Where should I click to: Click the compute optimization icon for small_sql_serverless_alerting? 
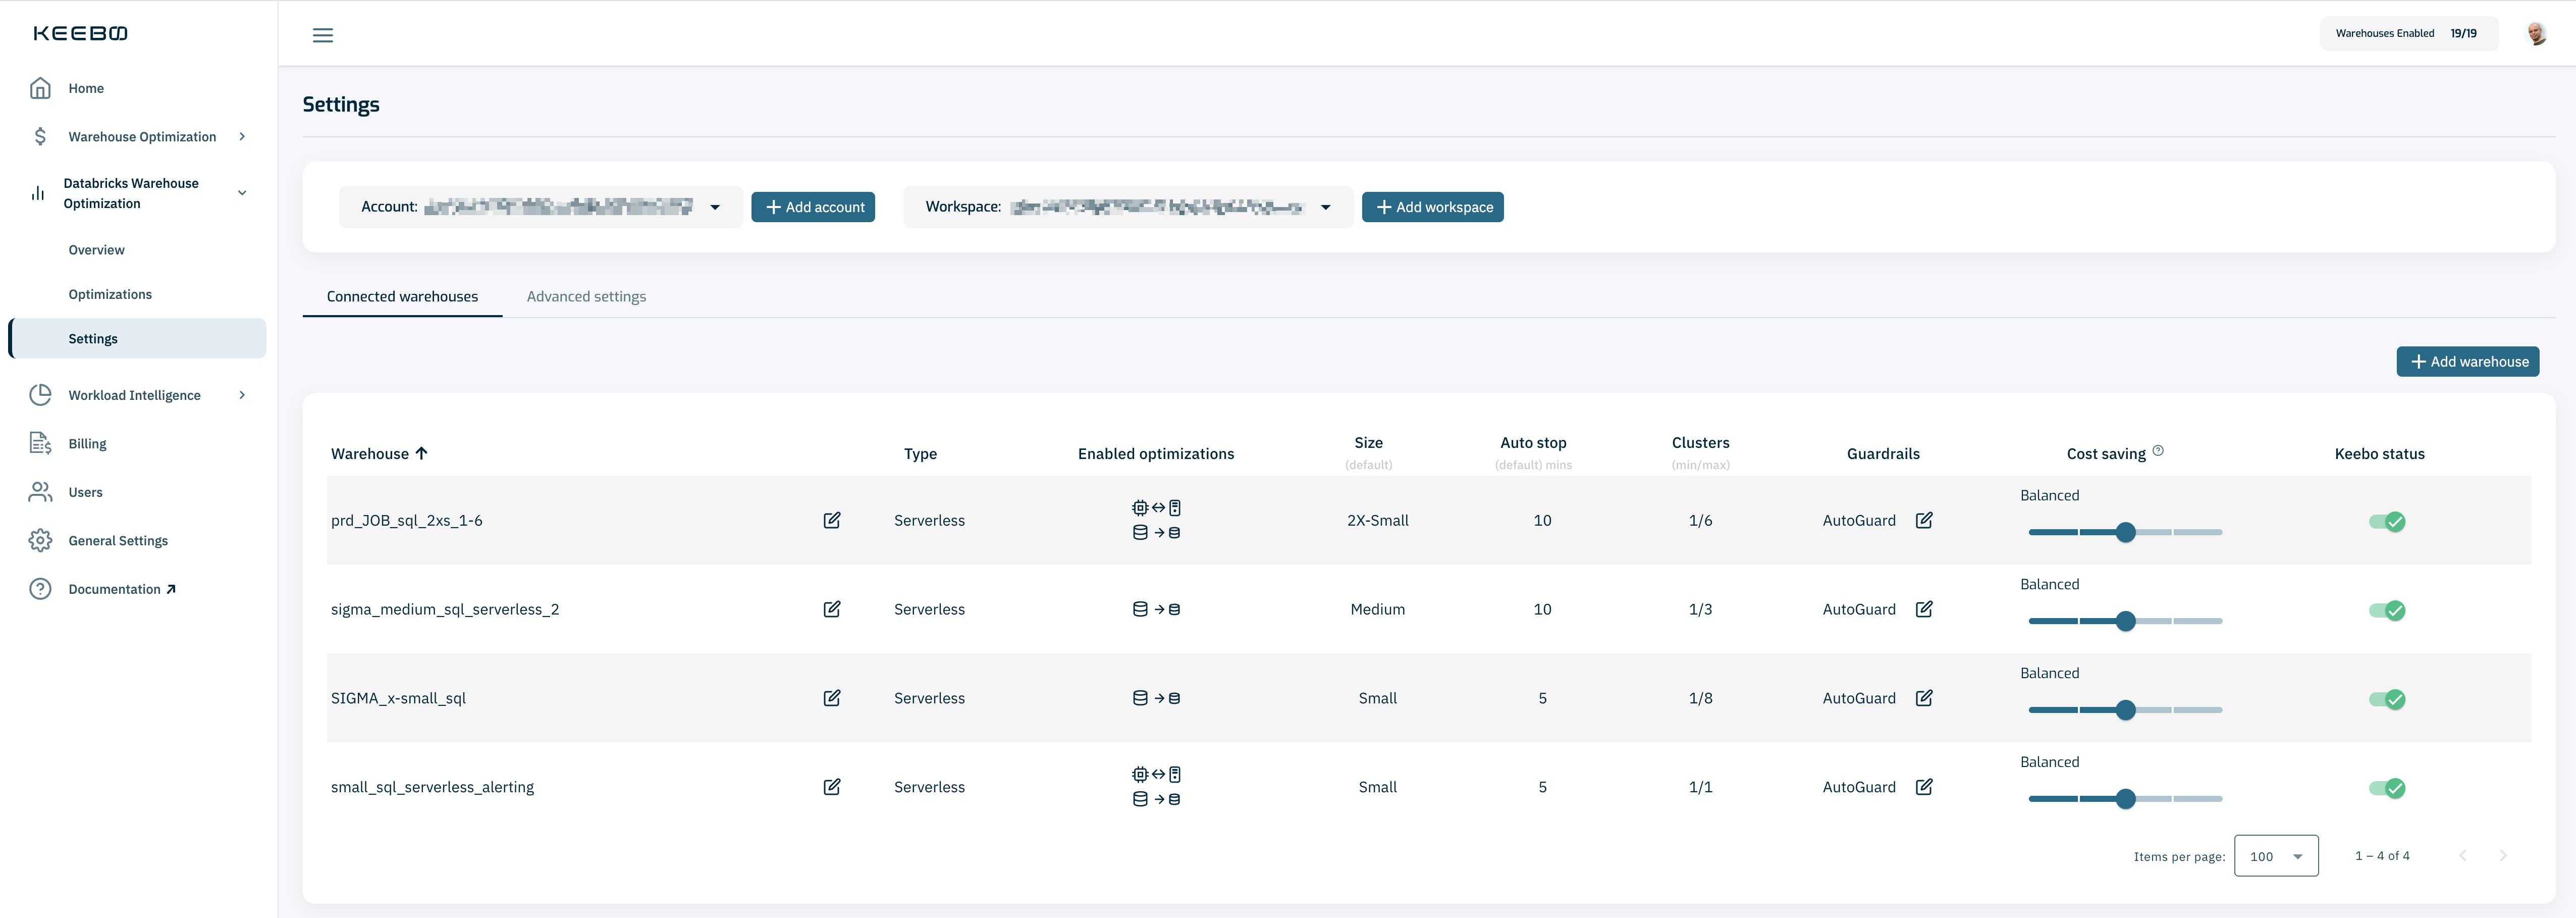coord(1156,774)
